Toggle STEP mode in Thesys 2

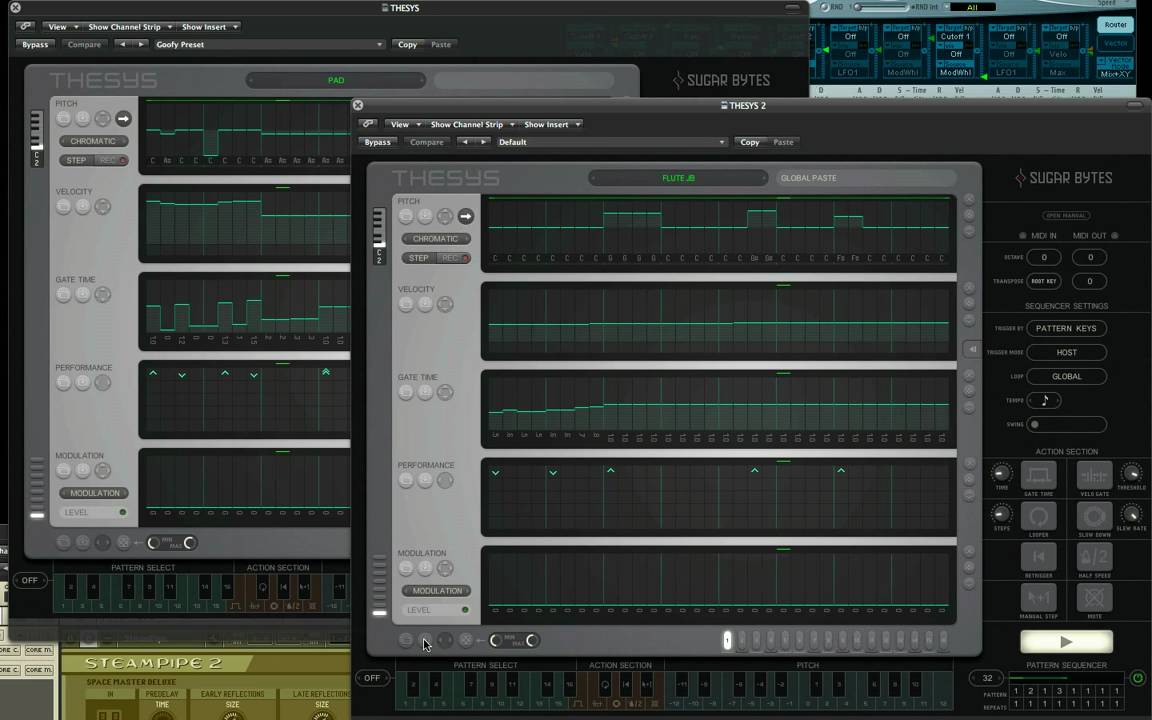419,258
